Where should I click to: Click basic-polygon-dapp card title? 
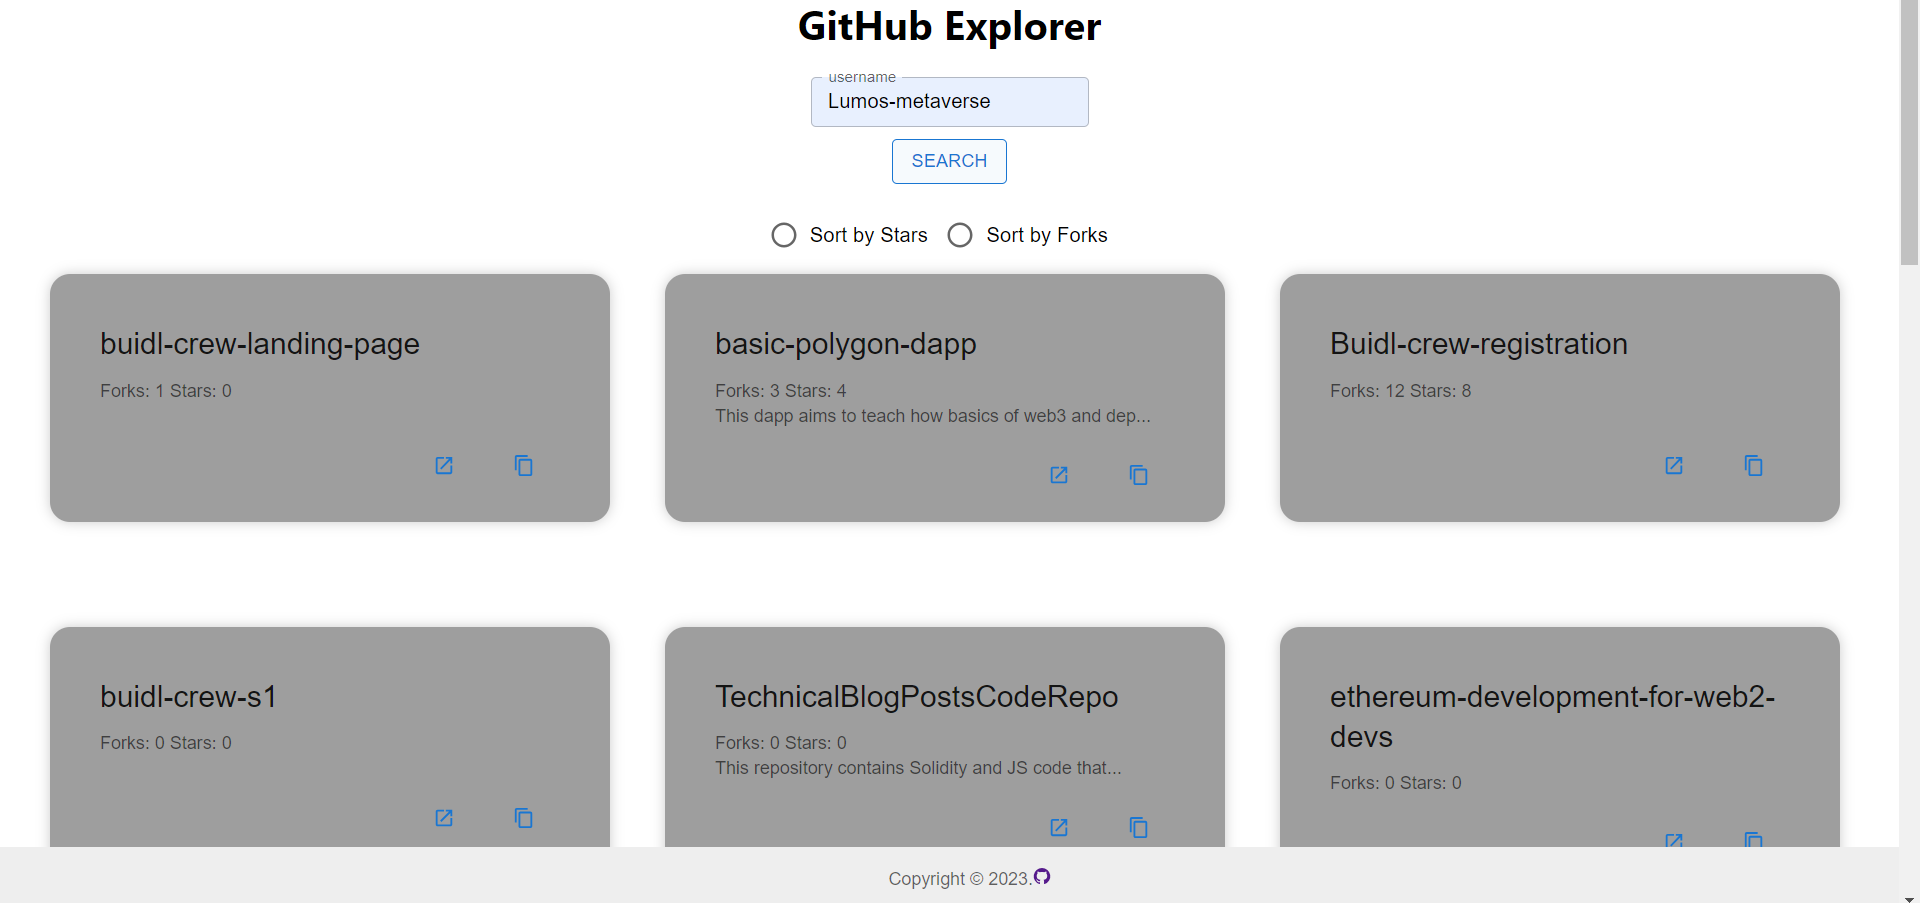pyautogui.click(x=846, y=344)
